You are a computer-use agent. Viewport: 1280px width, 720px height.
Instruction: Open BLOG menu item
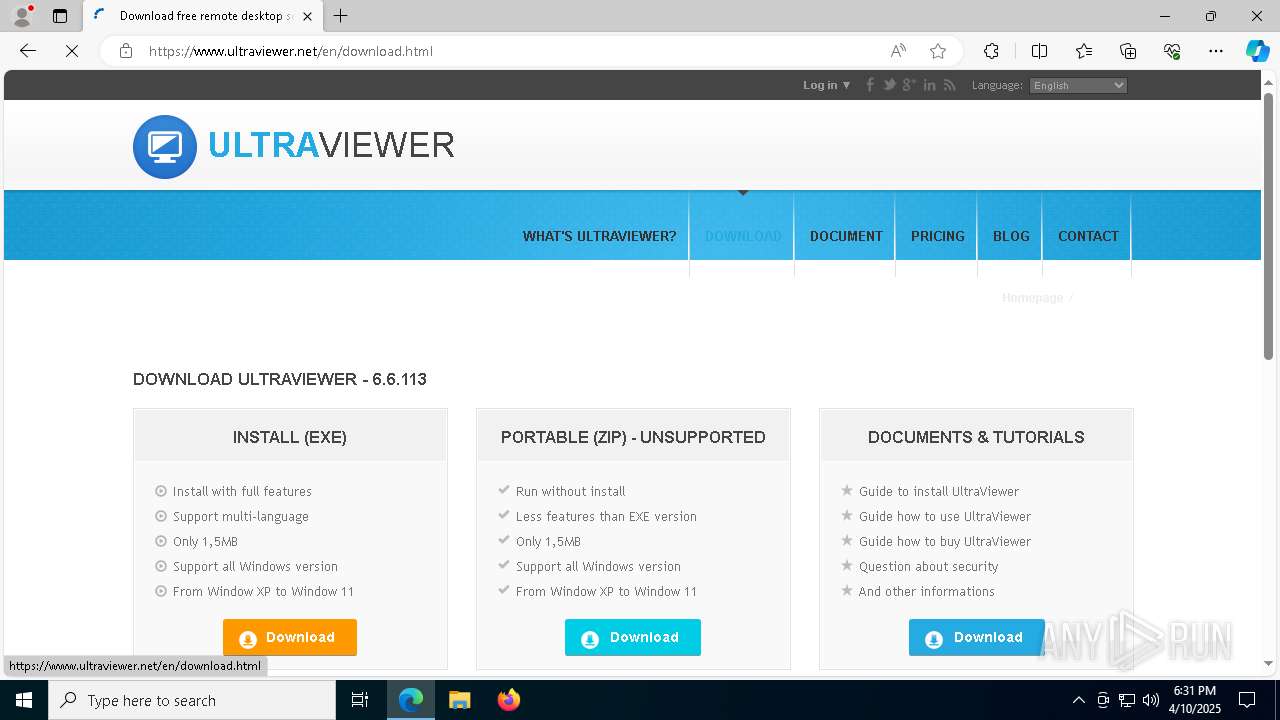pyautogui.click(x=1011, y=236)
